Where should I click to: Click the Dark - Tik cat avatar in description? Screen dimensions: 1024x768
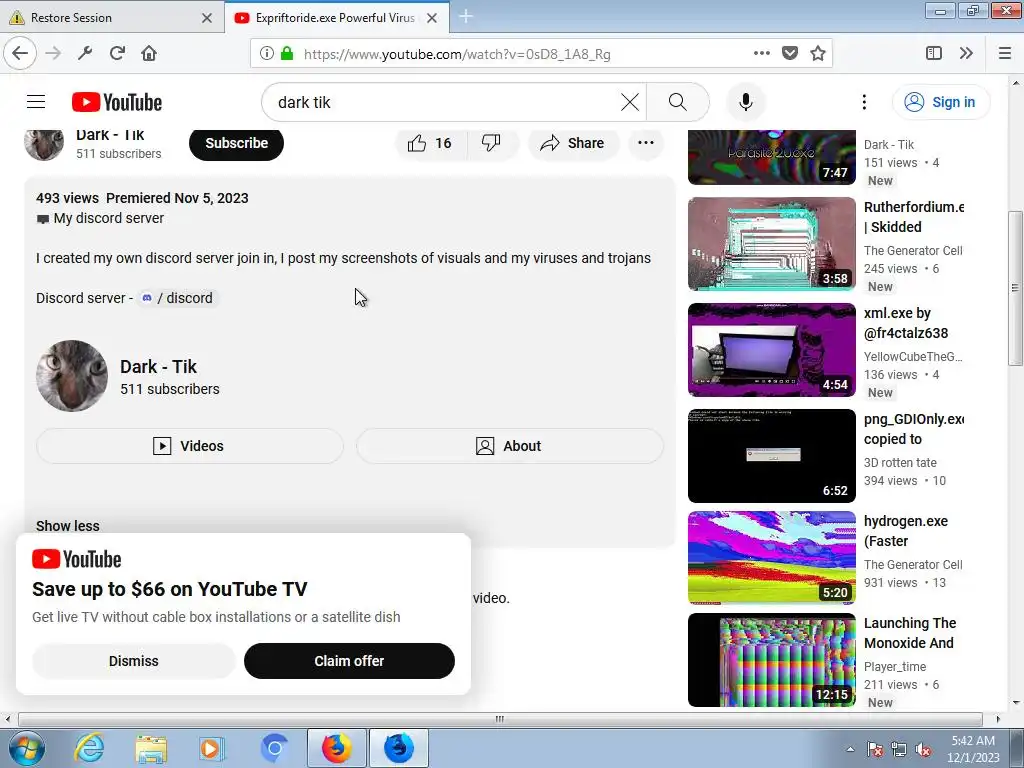click(x=72, y=376)
